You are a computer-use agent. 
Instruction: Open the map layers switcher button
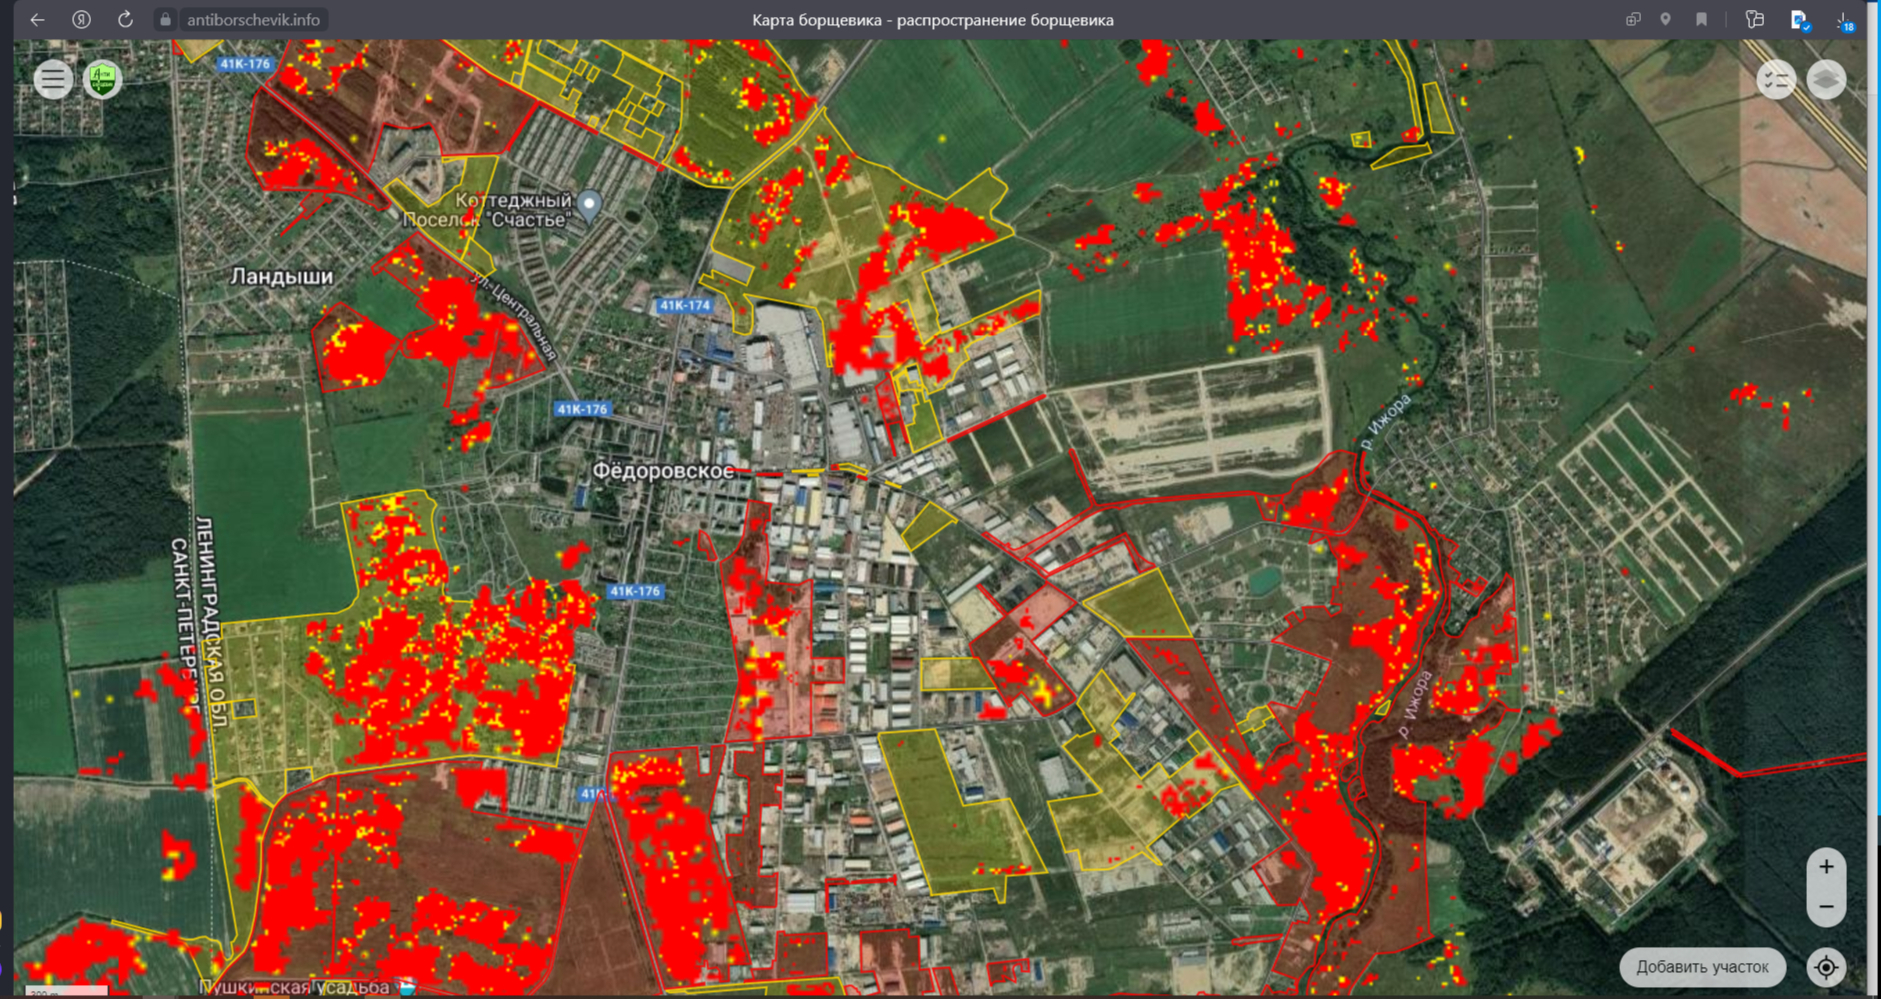pos(1826,80)
